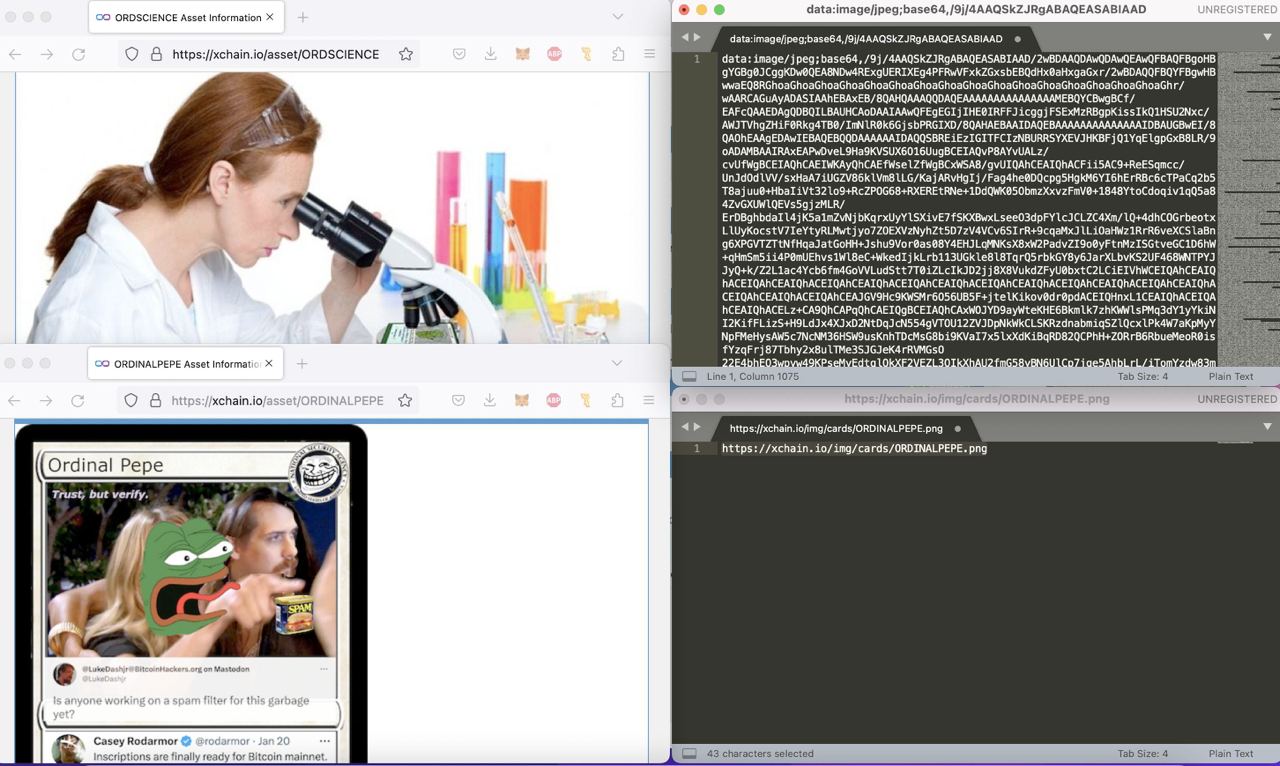The height and width of the screenshot is (766, 1280).
Task: Click the Ordinal Pepe card image
Action: 191,594
